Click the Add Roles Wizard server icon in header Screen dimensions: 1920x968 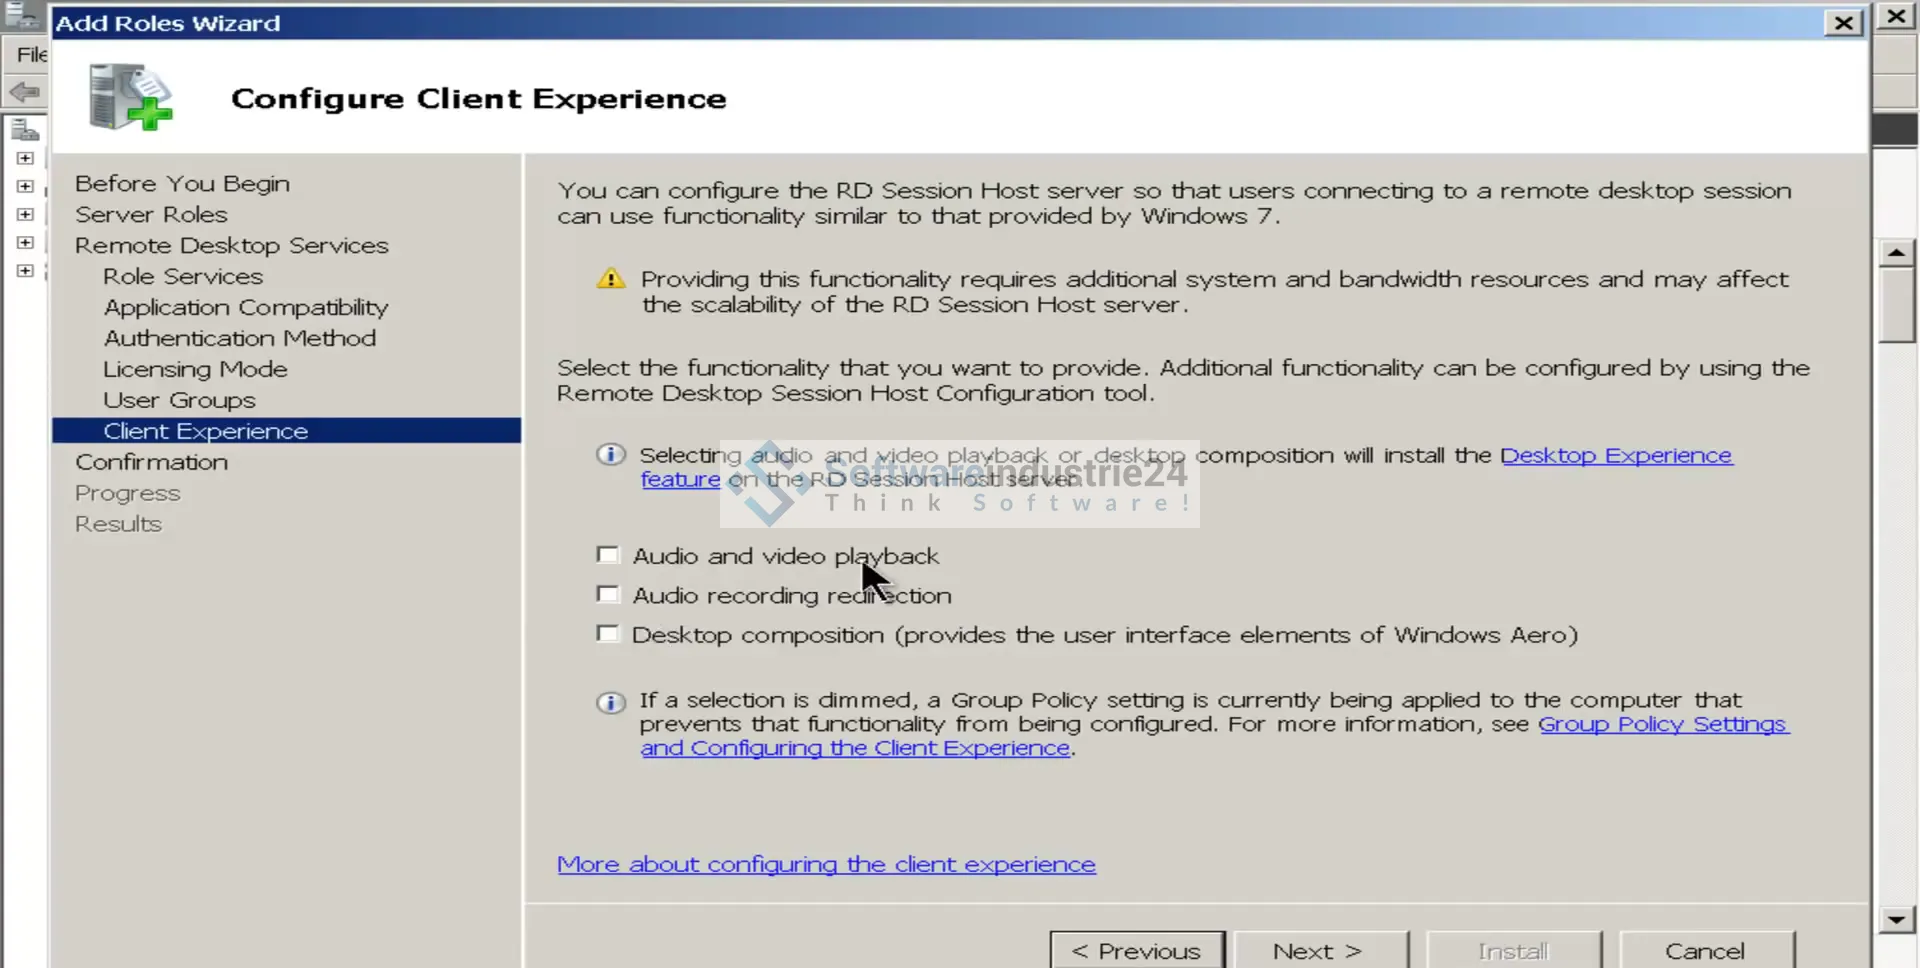point(130,97)
